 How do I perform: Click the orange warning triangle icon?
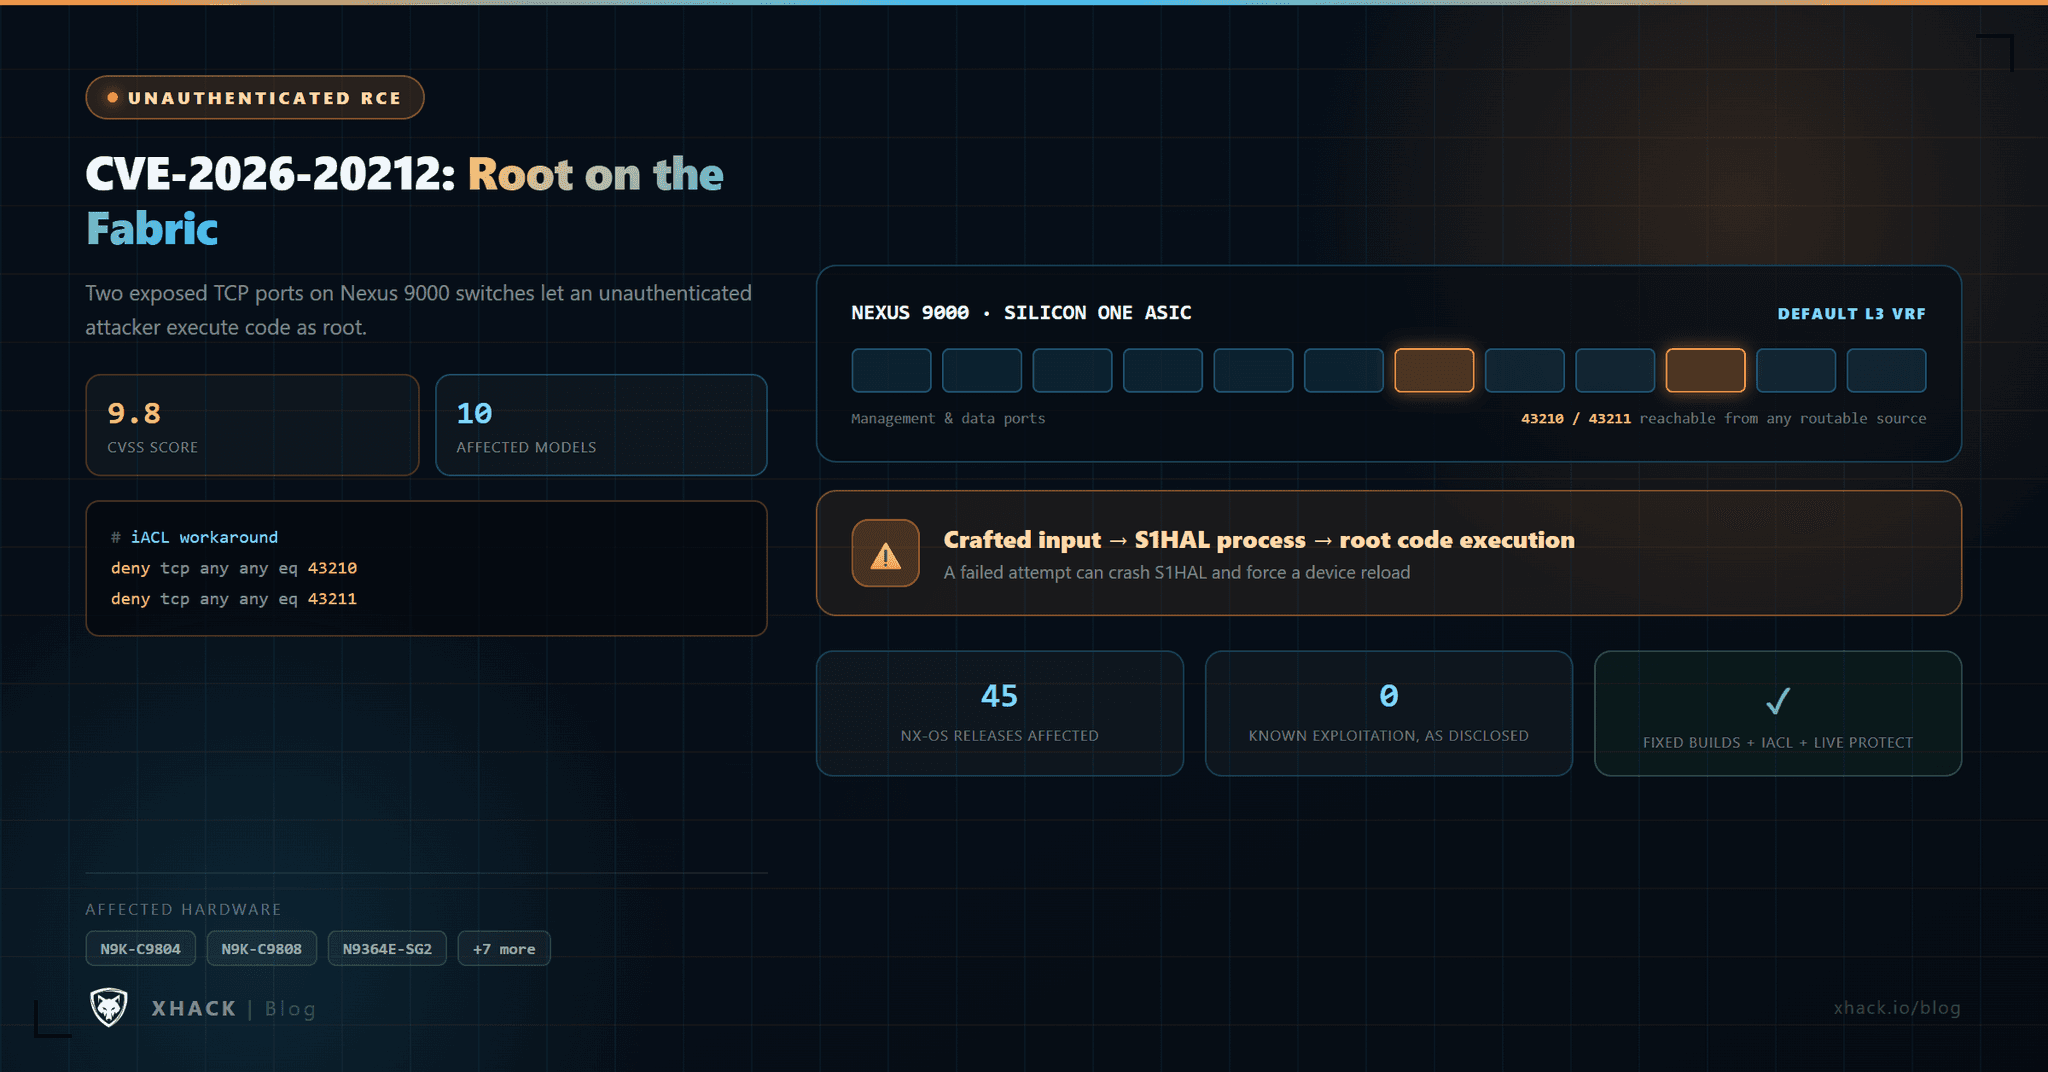coord(885,554)
